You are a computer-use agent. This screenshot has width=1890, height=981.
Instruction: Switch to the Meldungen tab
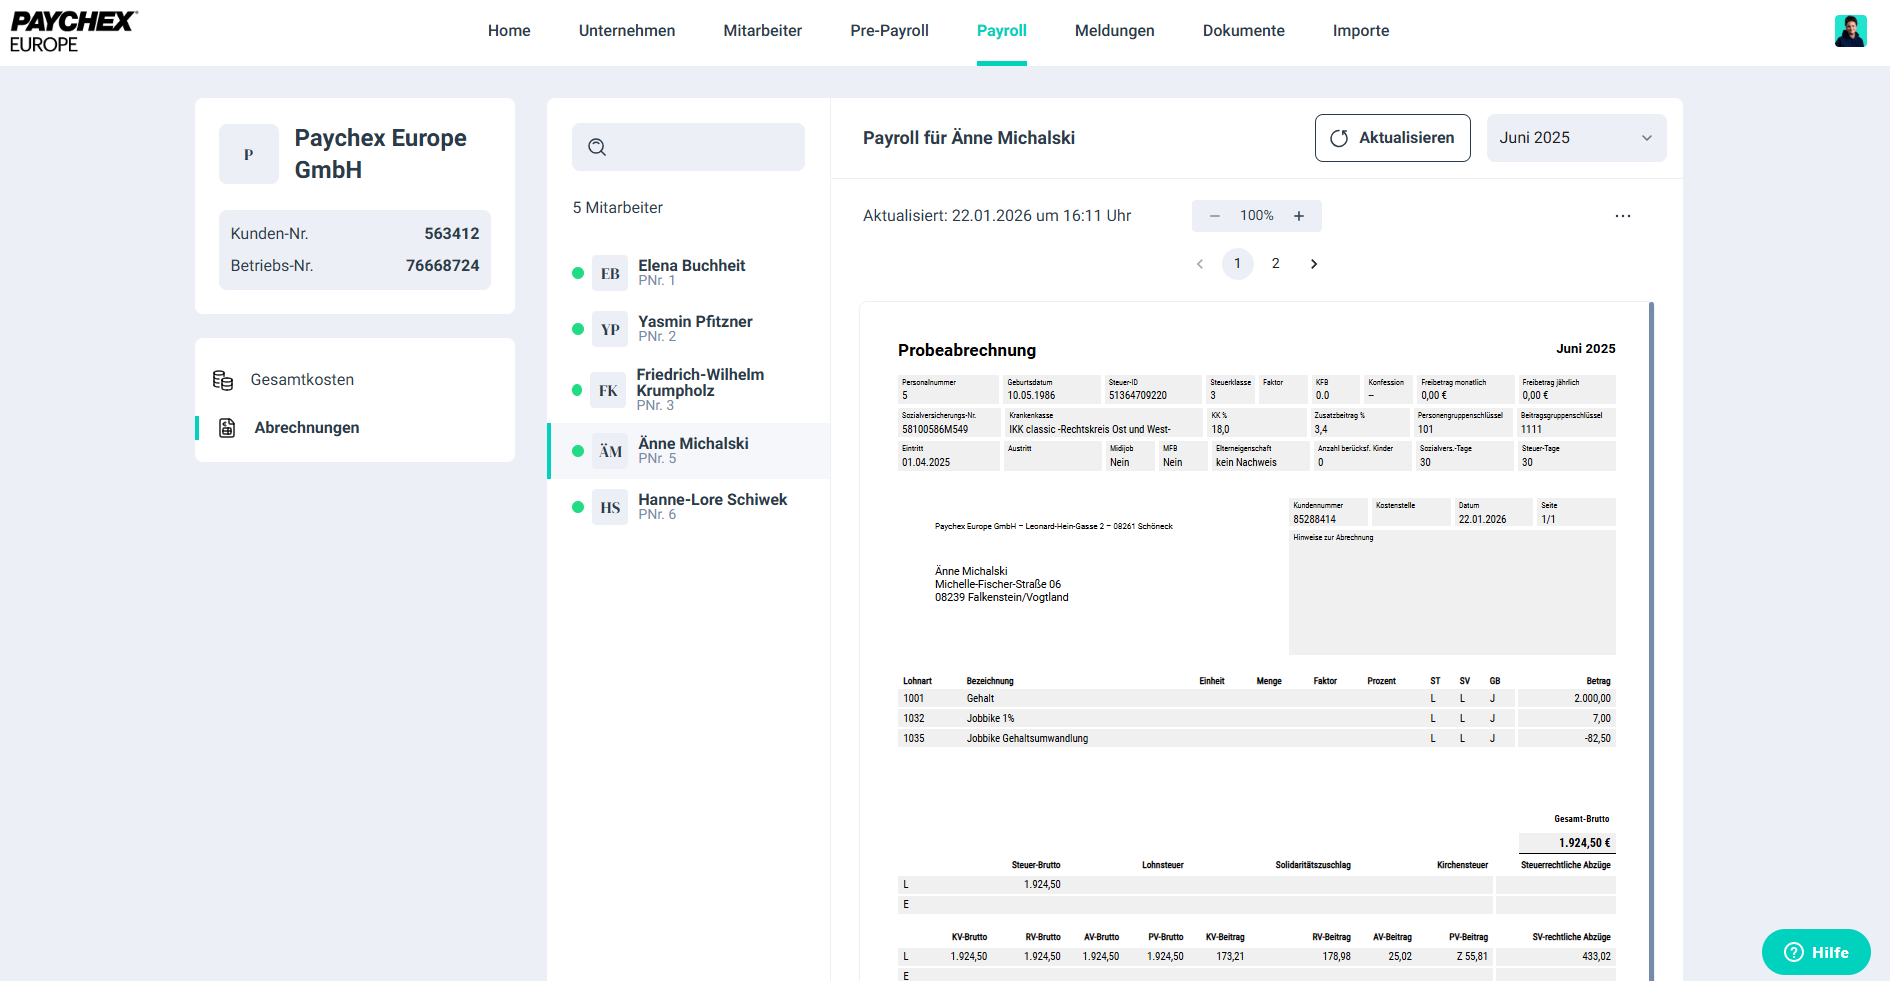click(x=1114, y=31)
